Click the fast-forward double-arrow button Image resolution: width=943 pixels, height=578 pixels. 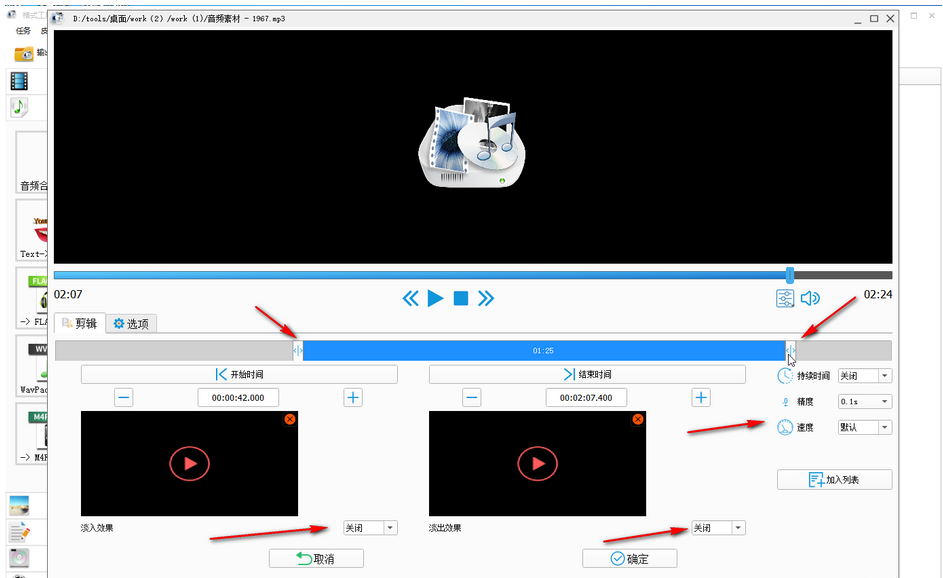tap(486, 298)
